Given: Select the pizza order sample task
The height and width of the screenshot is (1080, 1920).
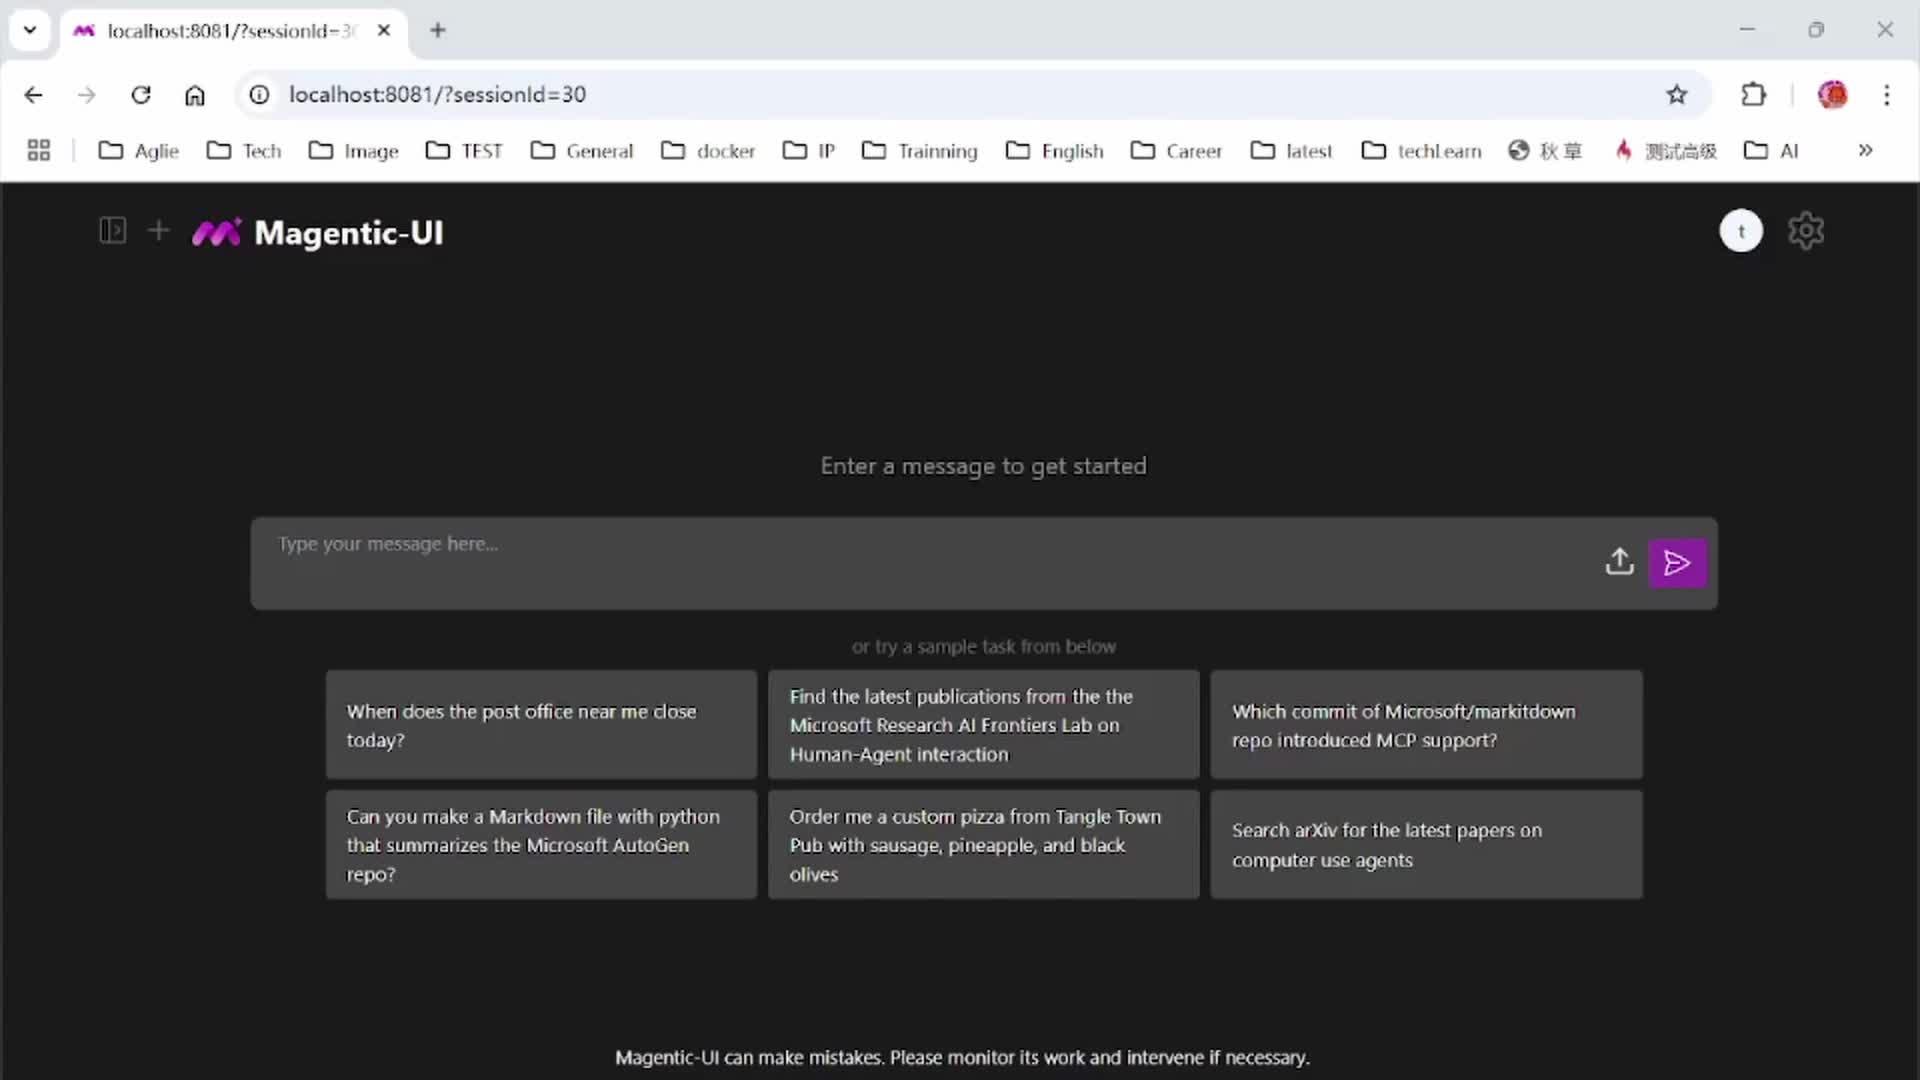Looking at the screenshot, I should (x=982, y=844).
